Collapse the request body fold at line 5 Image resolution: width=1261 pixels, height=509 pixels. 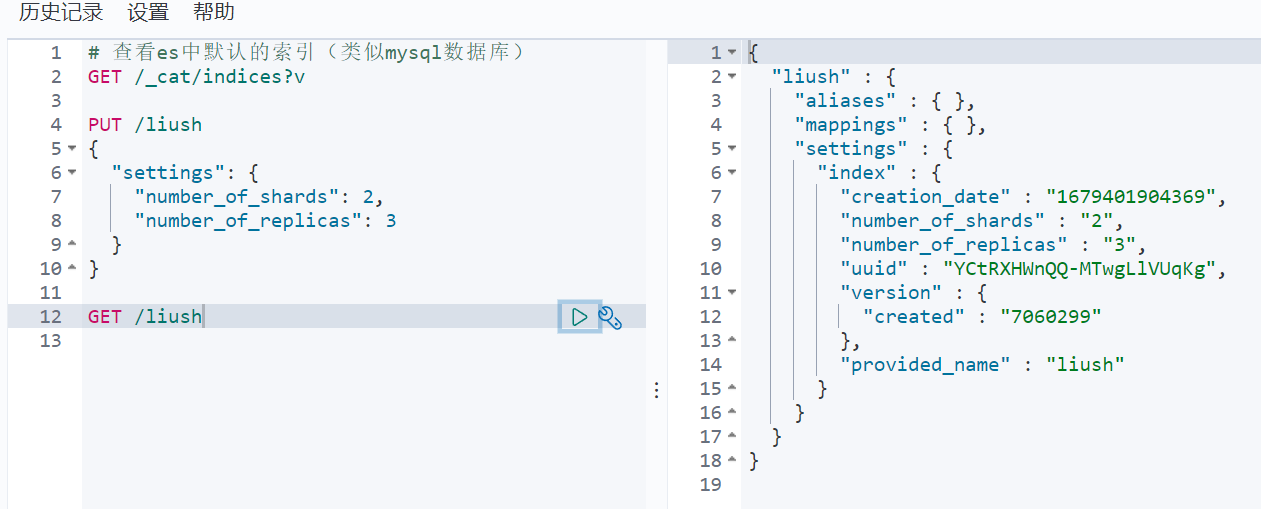pos(72,149)
